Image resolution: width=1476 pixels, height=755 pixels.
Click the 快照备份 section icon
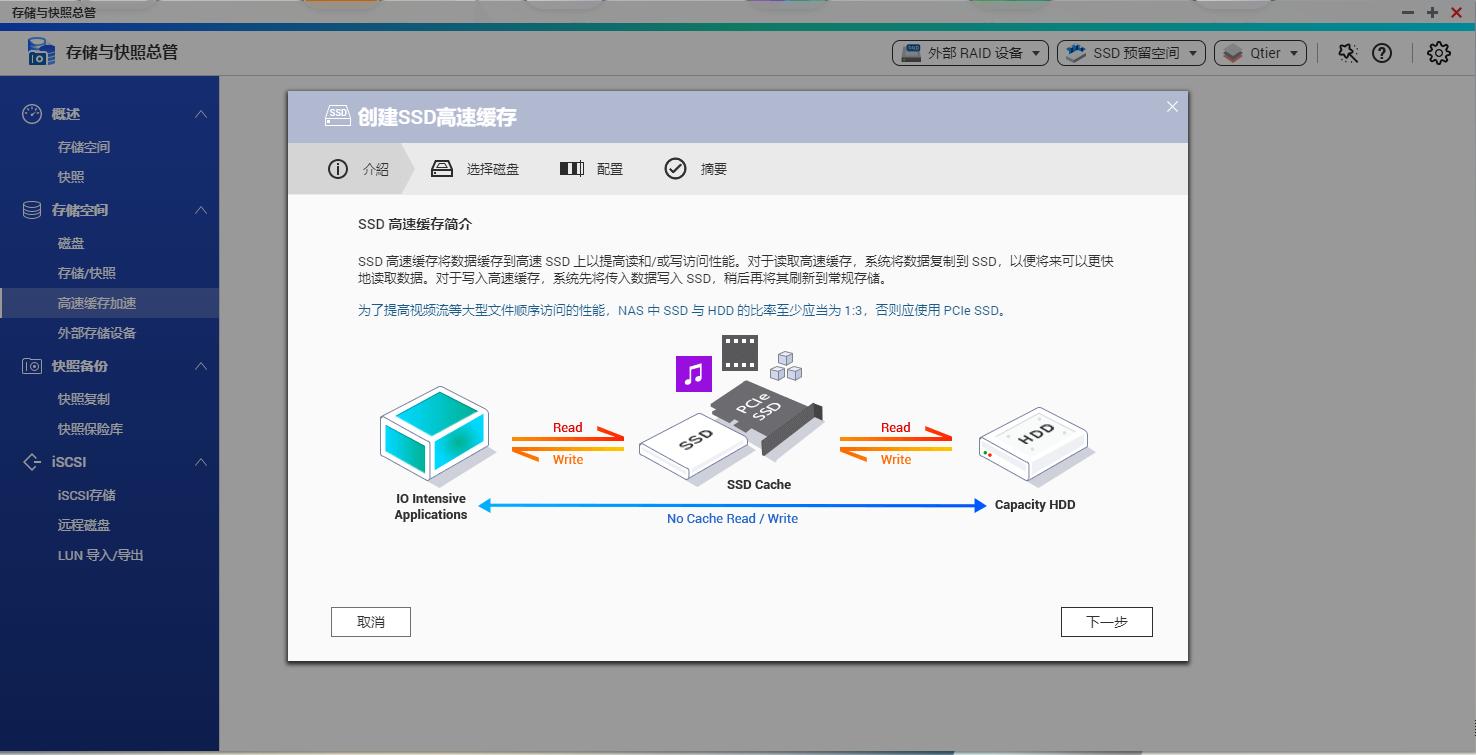point(30,366)
